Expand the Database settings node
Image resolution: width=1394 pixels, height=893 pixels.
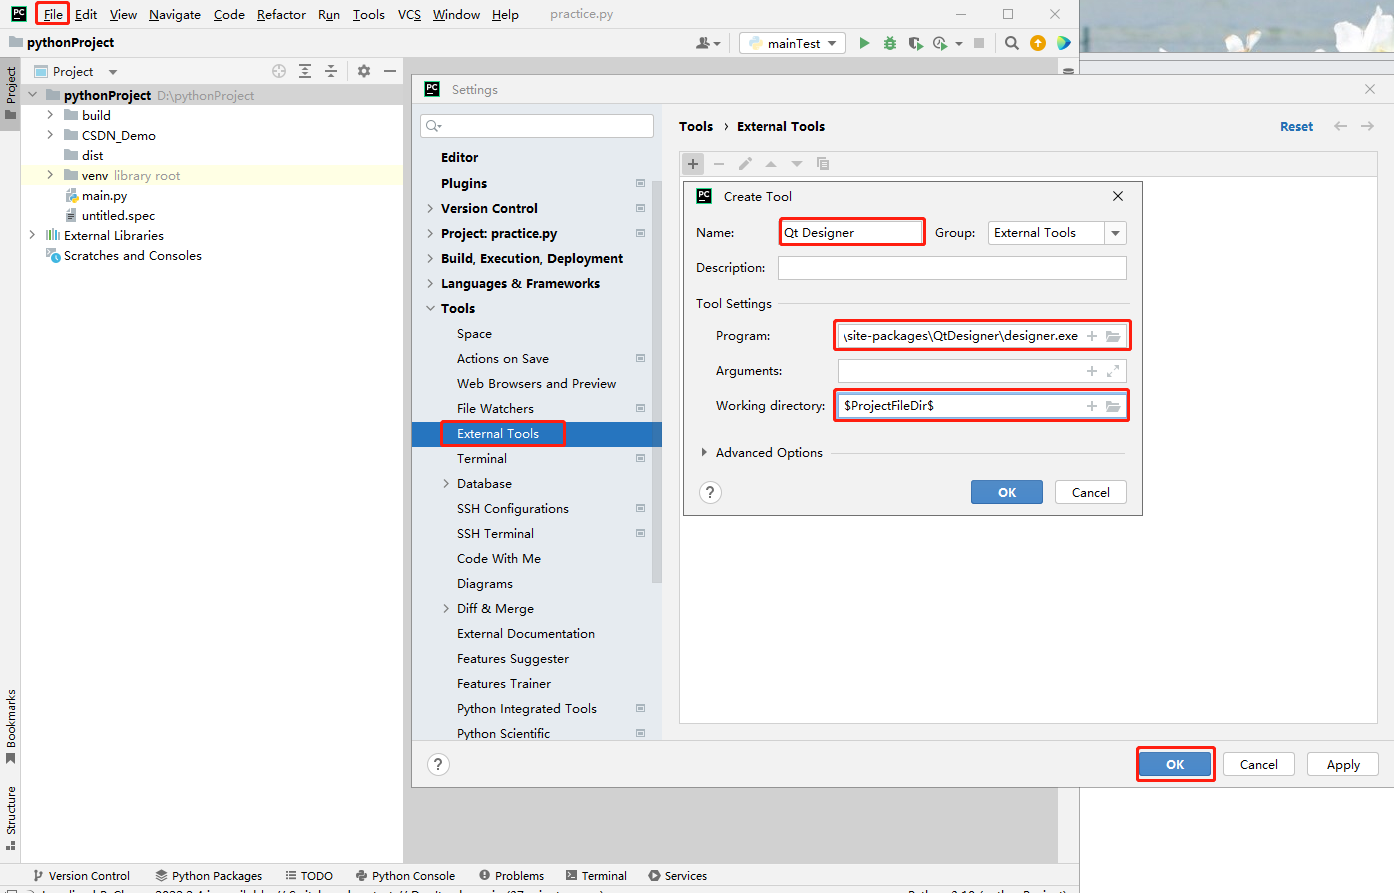446,484
